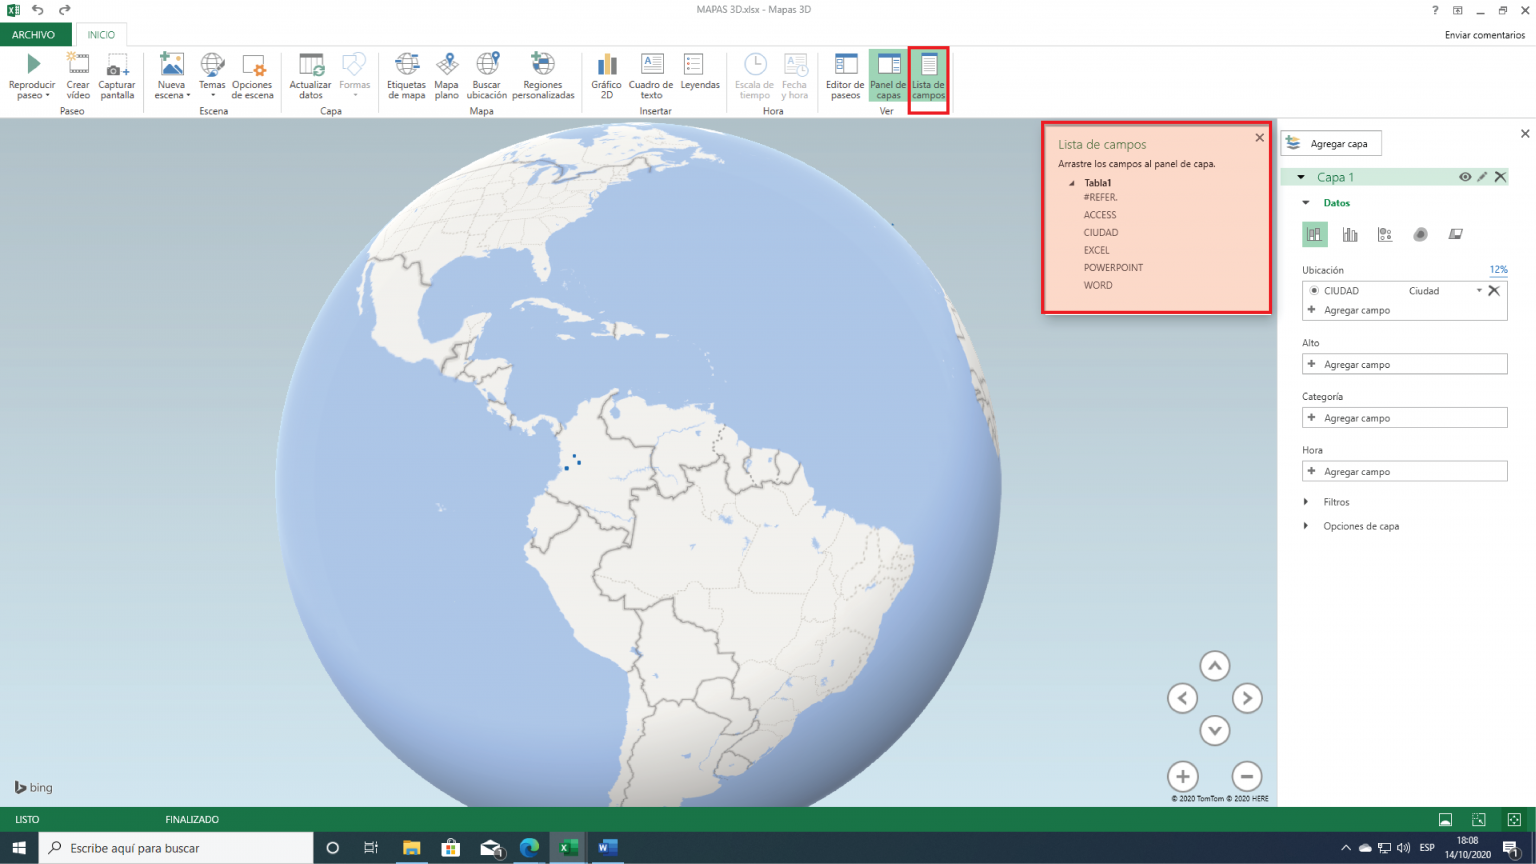Viewport: 1536px width, 864px height.
Task: Select the INICIO ribbon tab
Action: click(x=100, y=34)
